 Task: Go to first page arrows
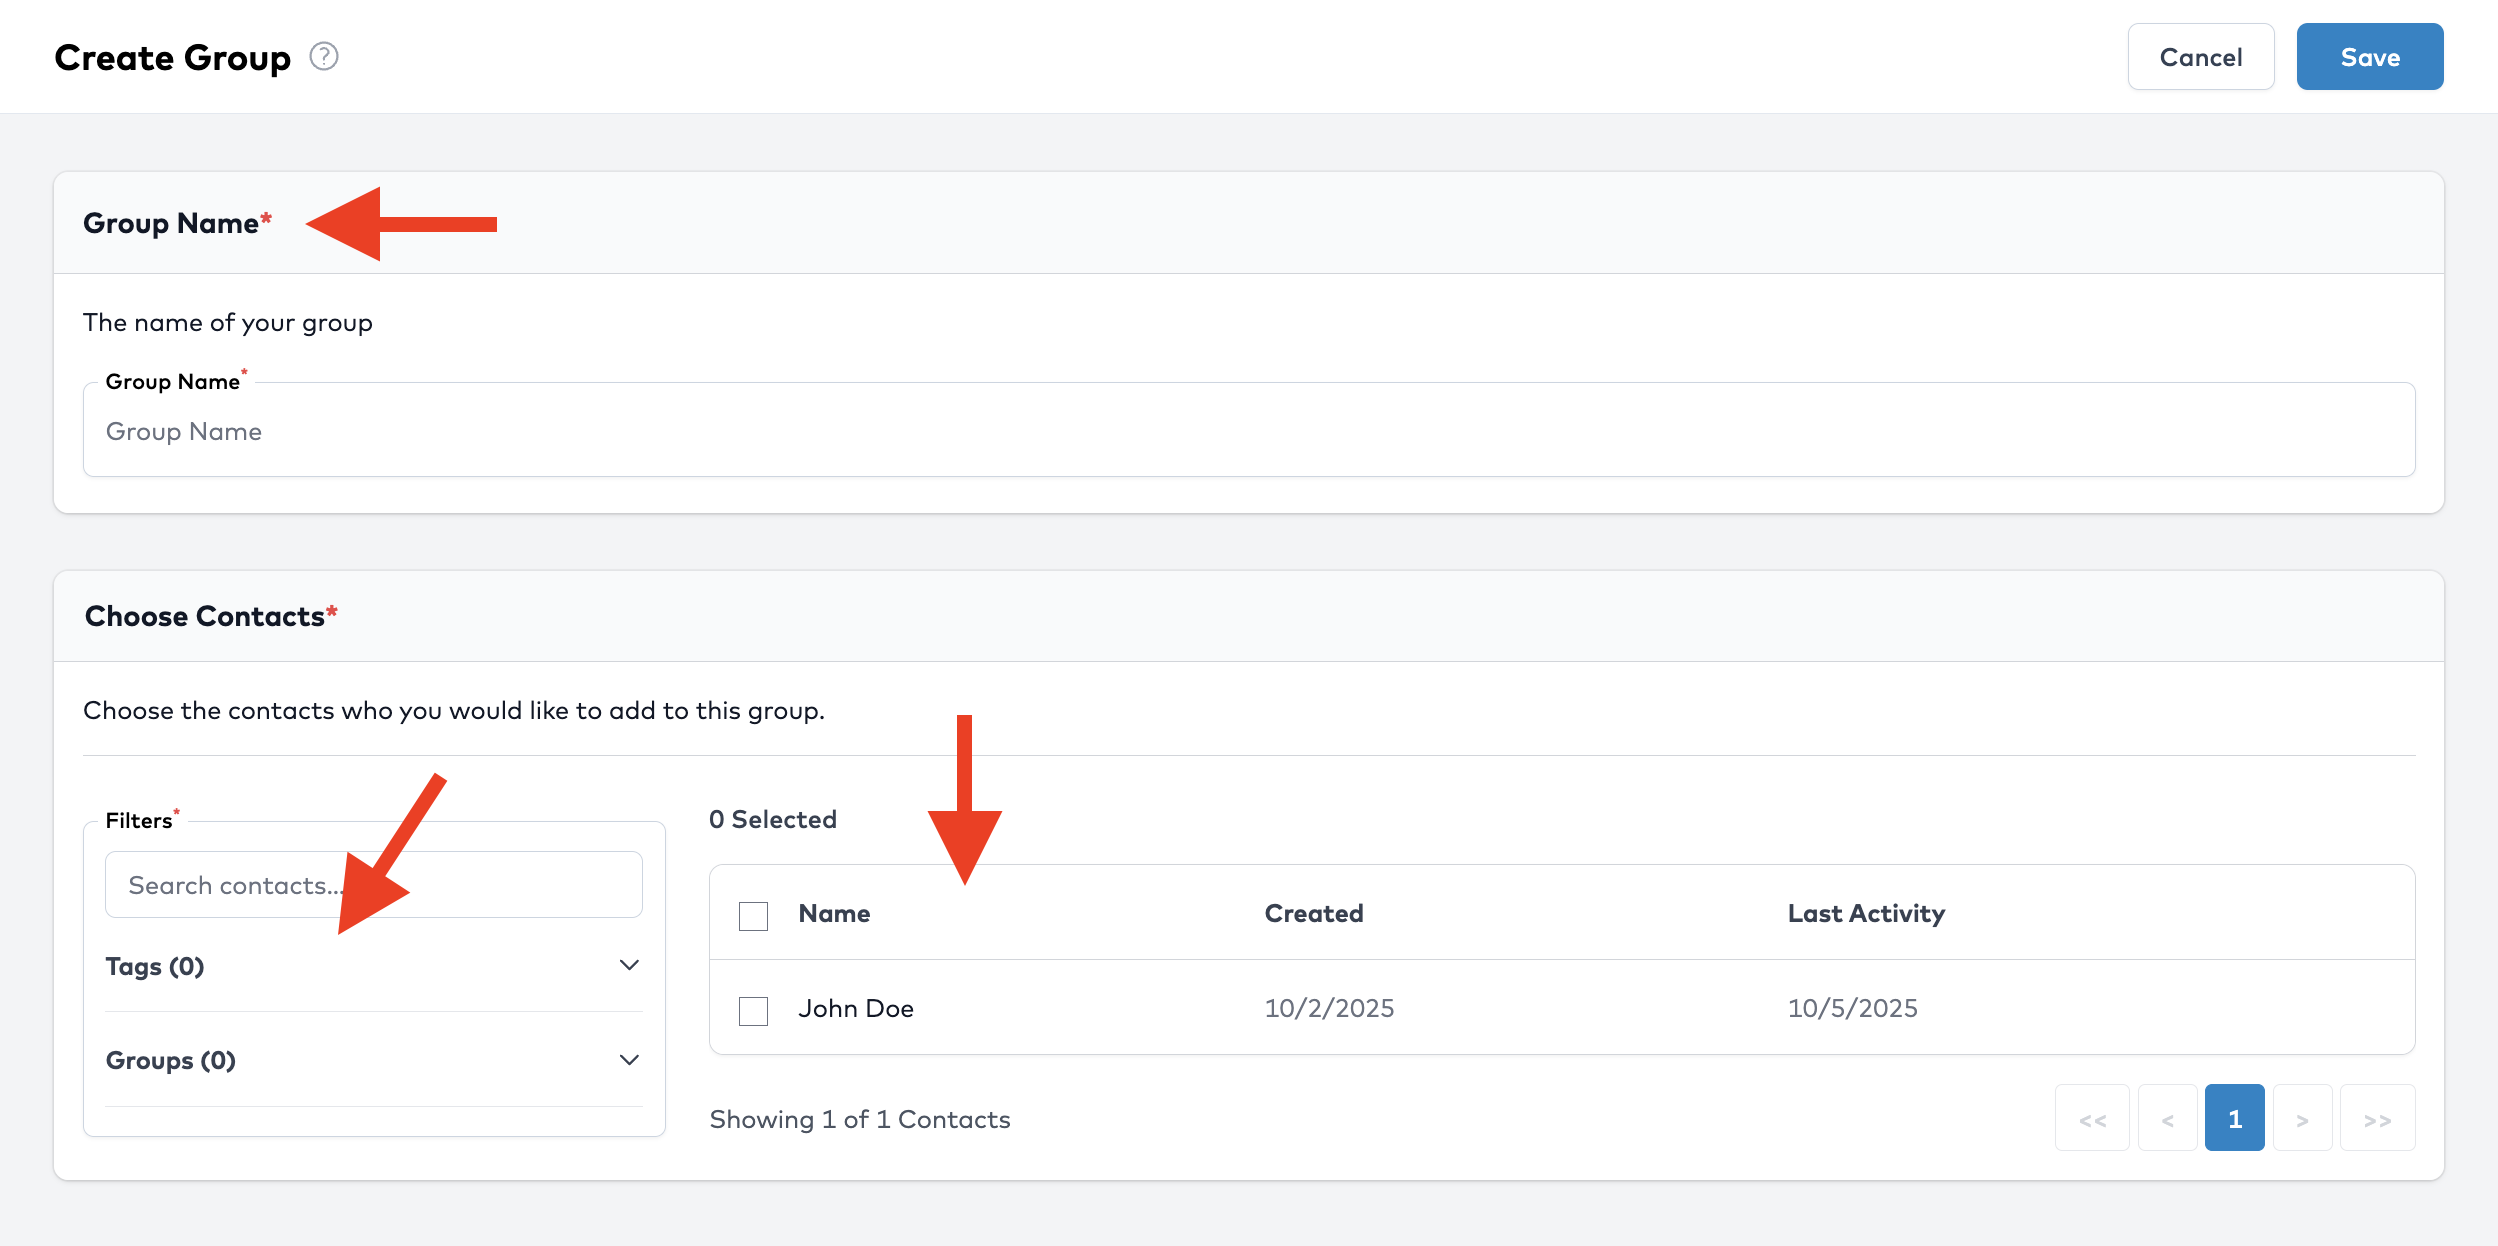[2092, 1119]
